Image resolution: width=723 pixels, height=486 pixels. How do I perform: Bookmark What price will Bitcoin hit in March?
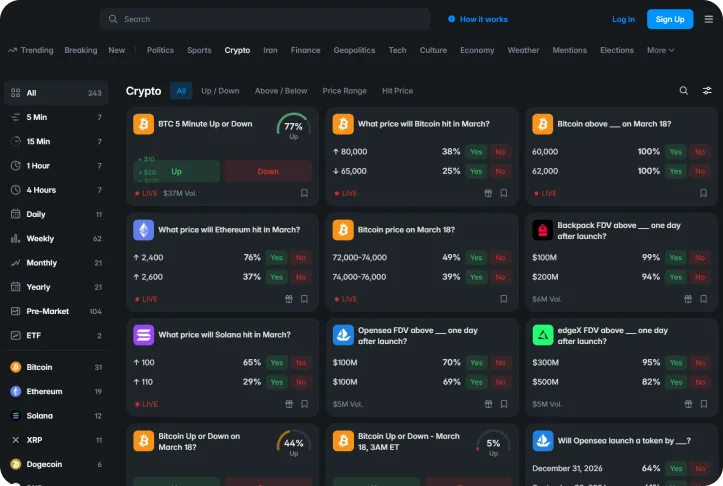(x=504, y=193)
